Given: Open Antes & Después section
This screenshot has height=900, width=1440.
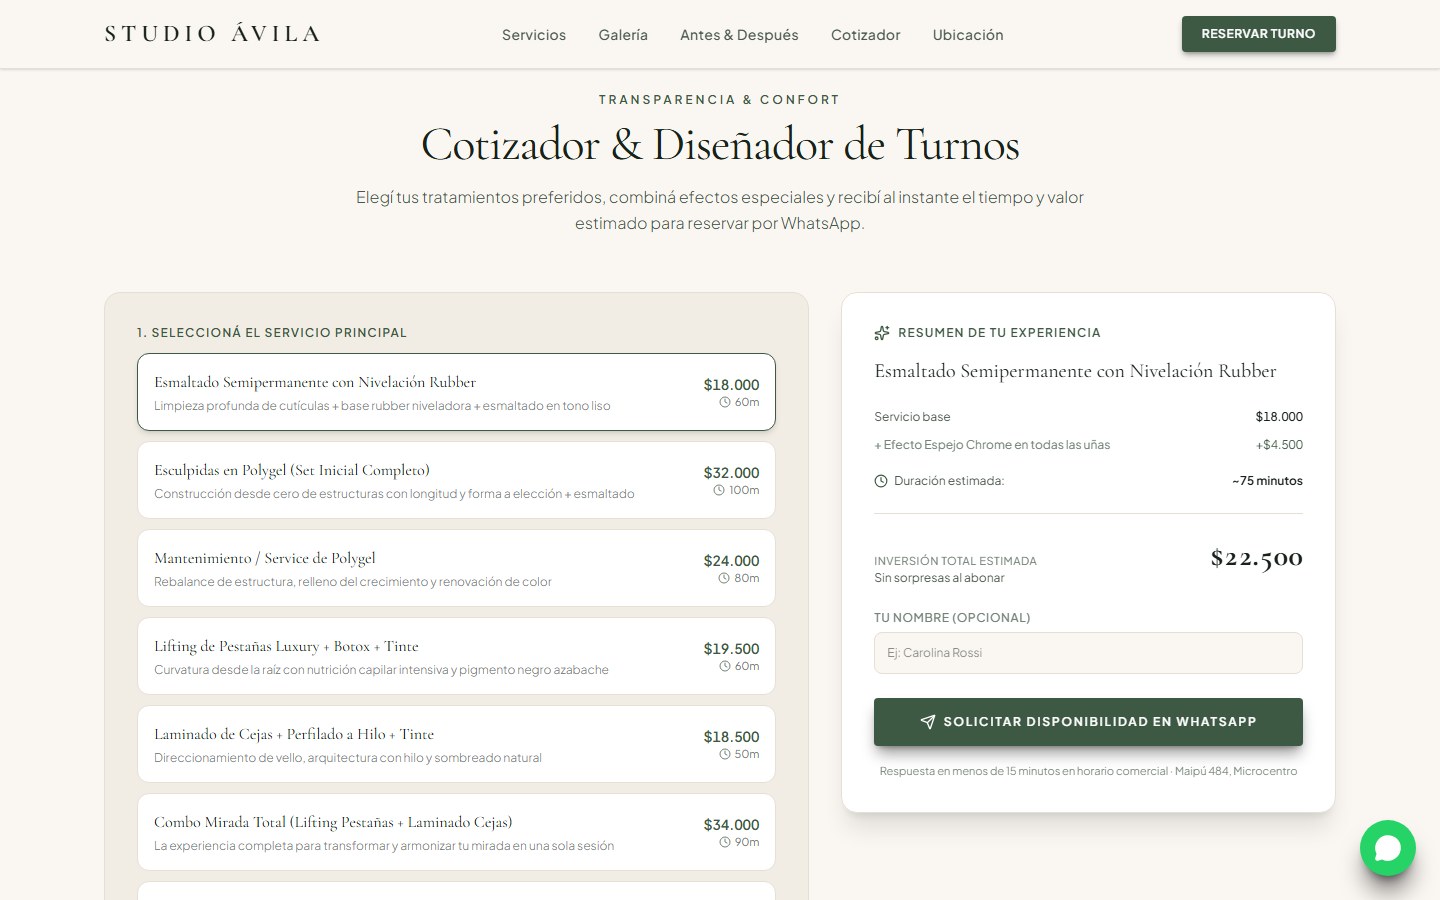Looking at the screenshot, I should [x=739, y=35].
